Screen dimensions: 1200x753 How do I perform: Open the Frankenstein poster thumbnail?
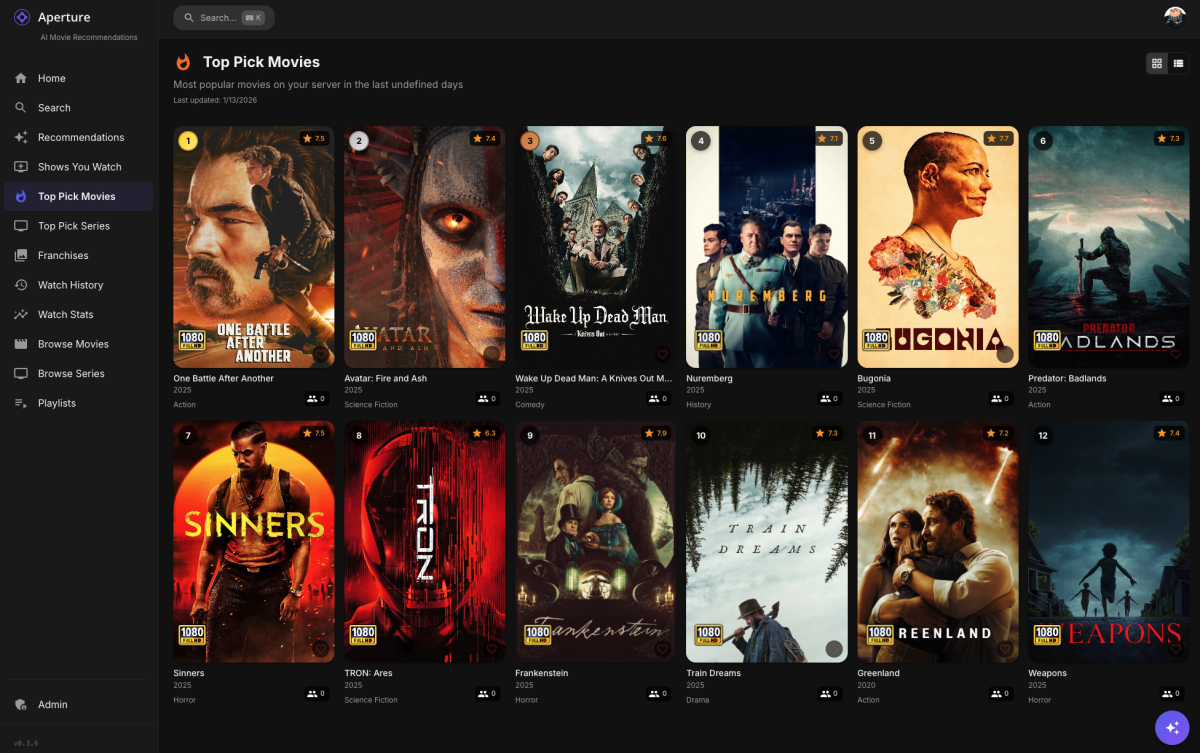(x=595, y=542)
